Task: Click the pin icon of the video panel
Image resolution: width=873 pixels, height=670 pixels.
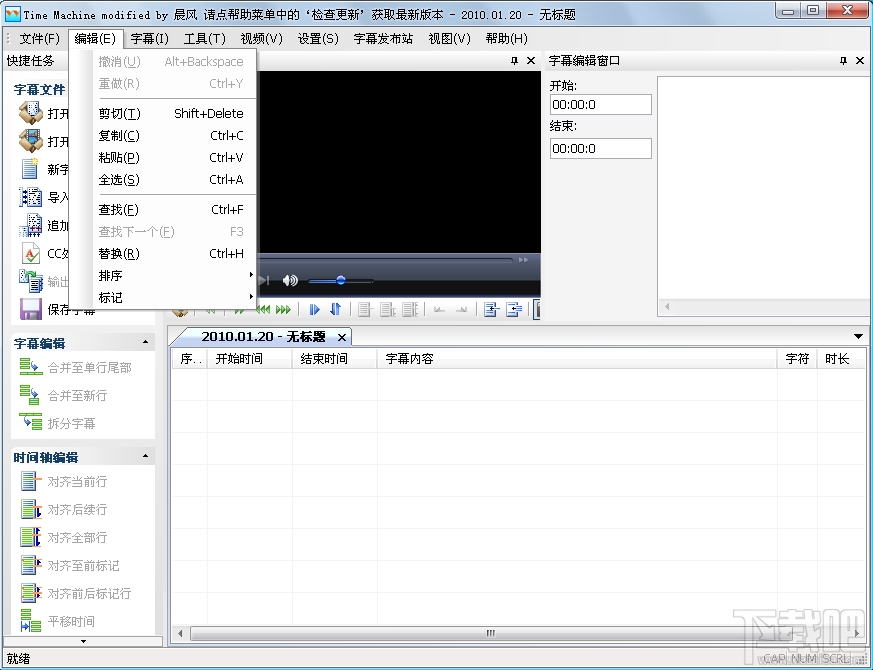Action: 514,61
